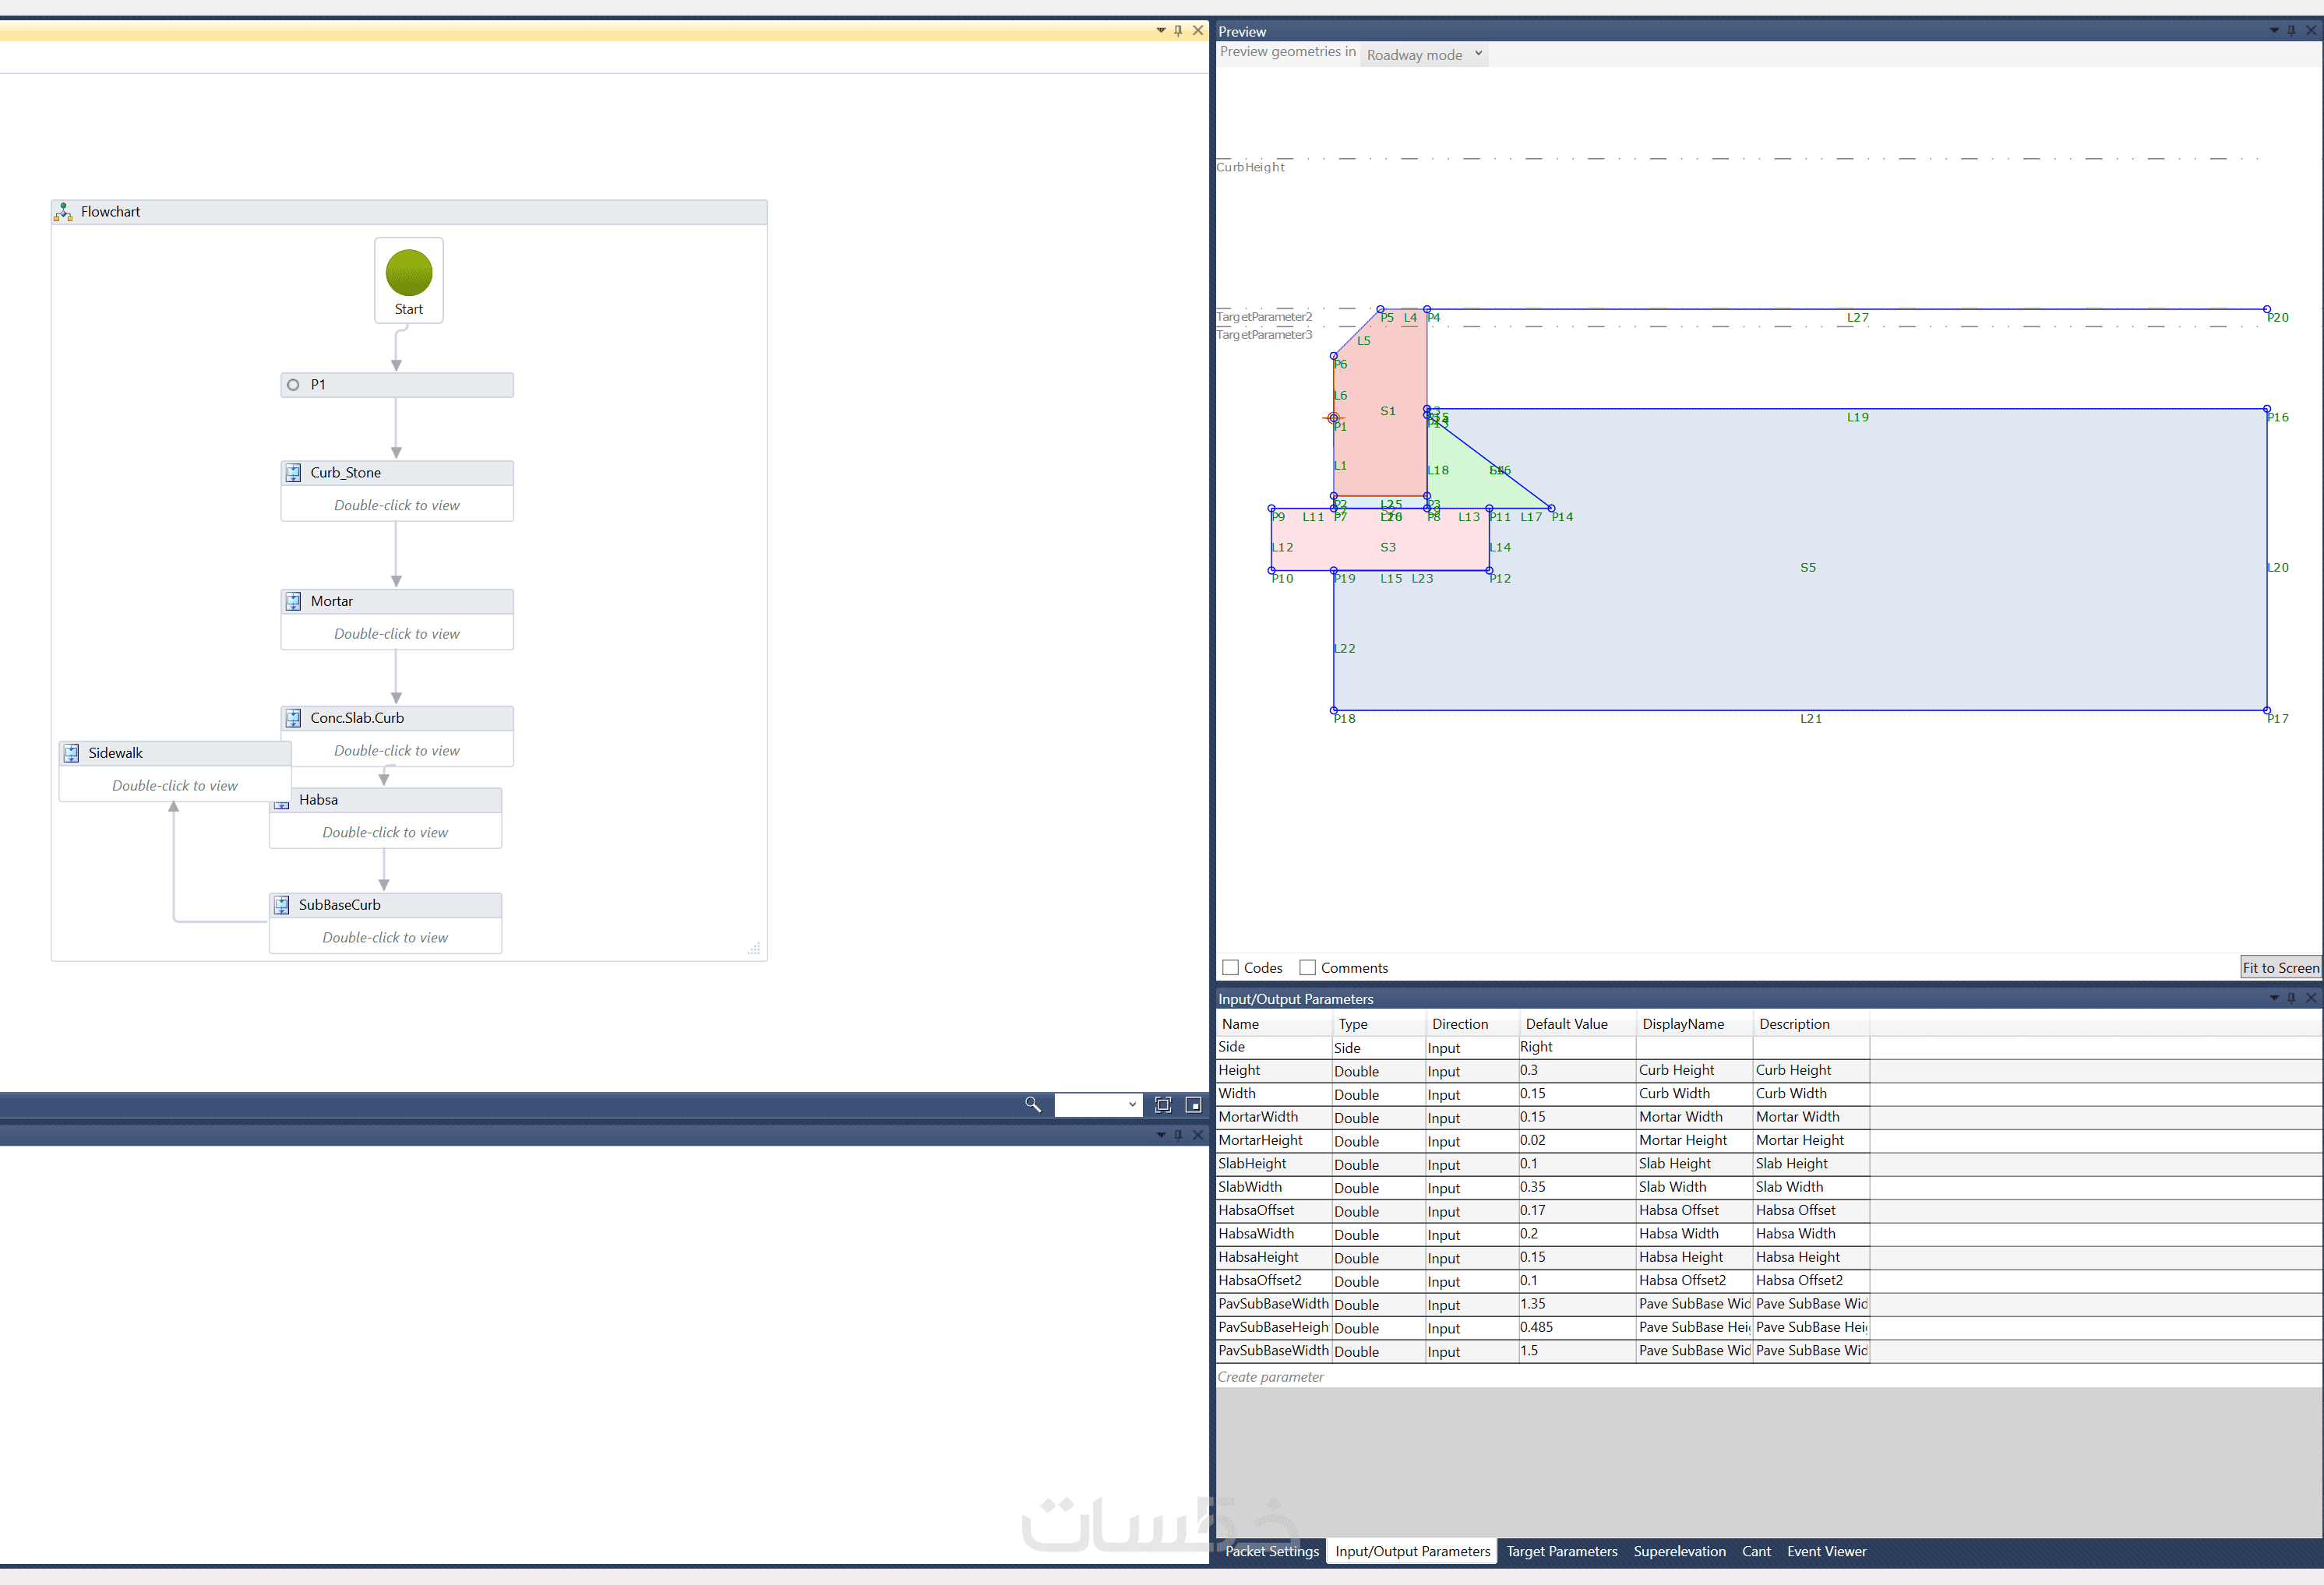The width and height of the screenshot is (2324, 1585).
Task: Click the Fit to Screen button
Action: (2280, 967)
